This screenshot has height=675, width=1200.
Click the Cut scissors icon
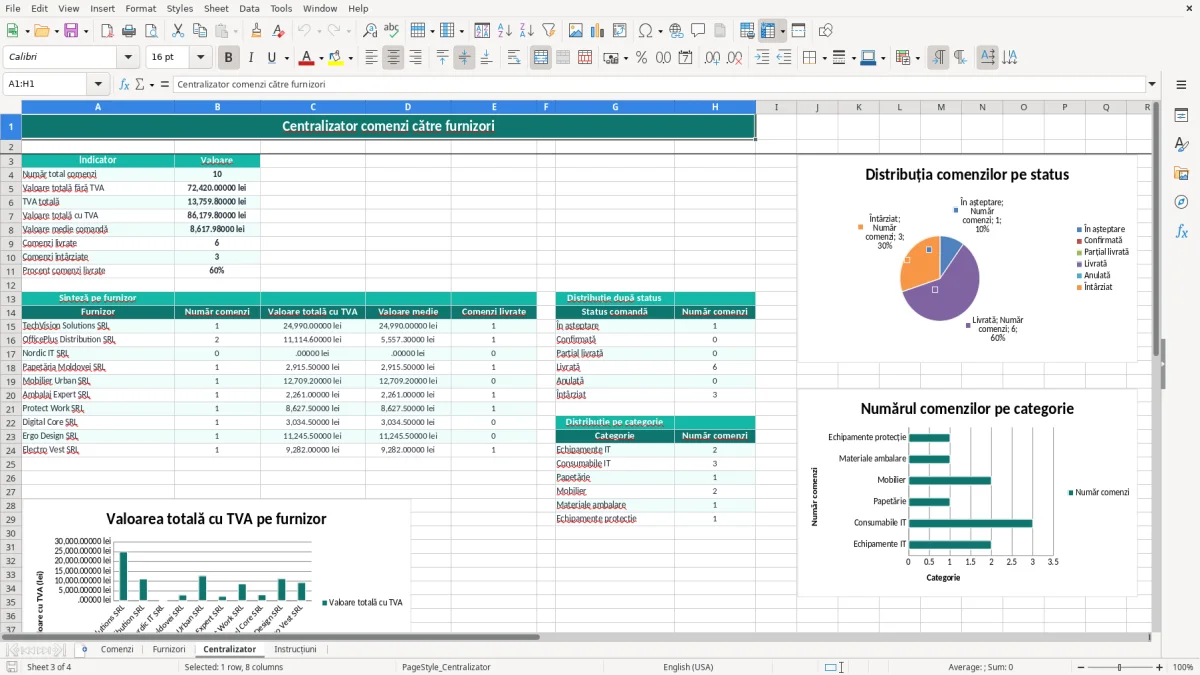click(x=177, y=31)
